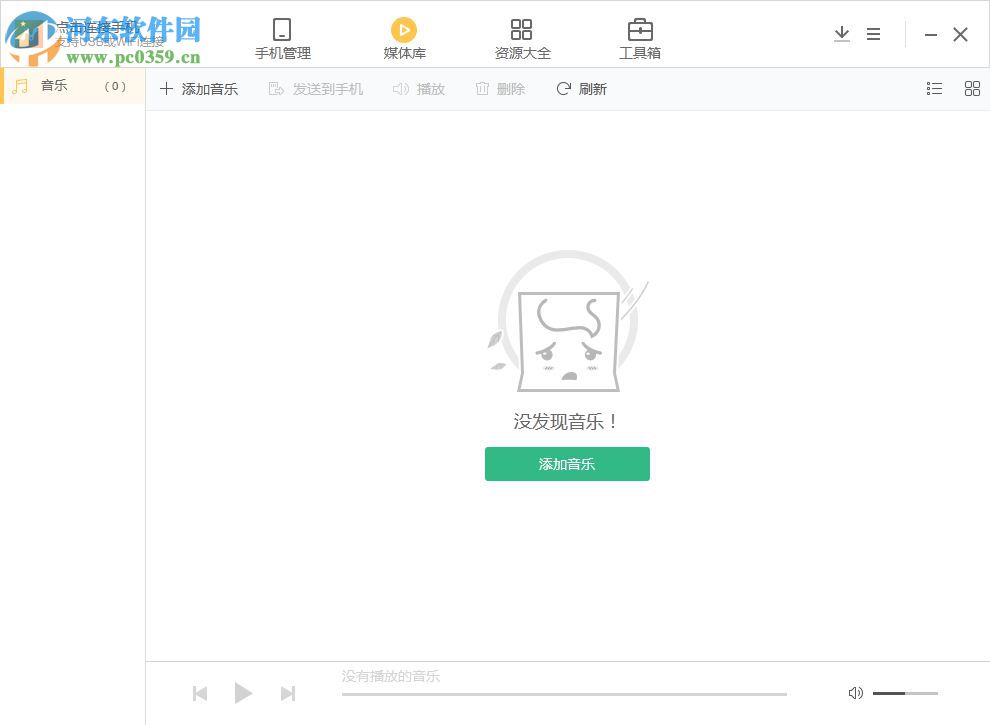Adjust the volume slider

click(x=905, y=693)
